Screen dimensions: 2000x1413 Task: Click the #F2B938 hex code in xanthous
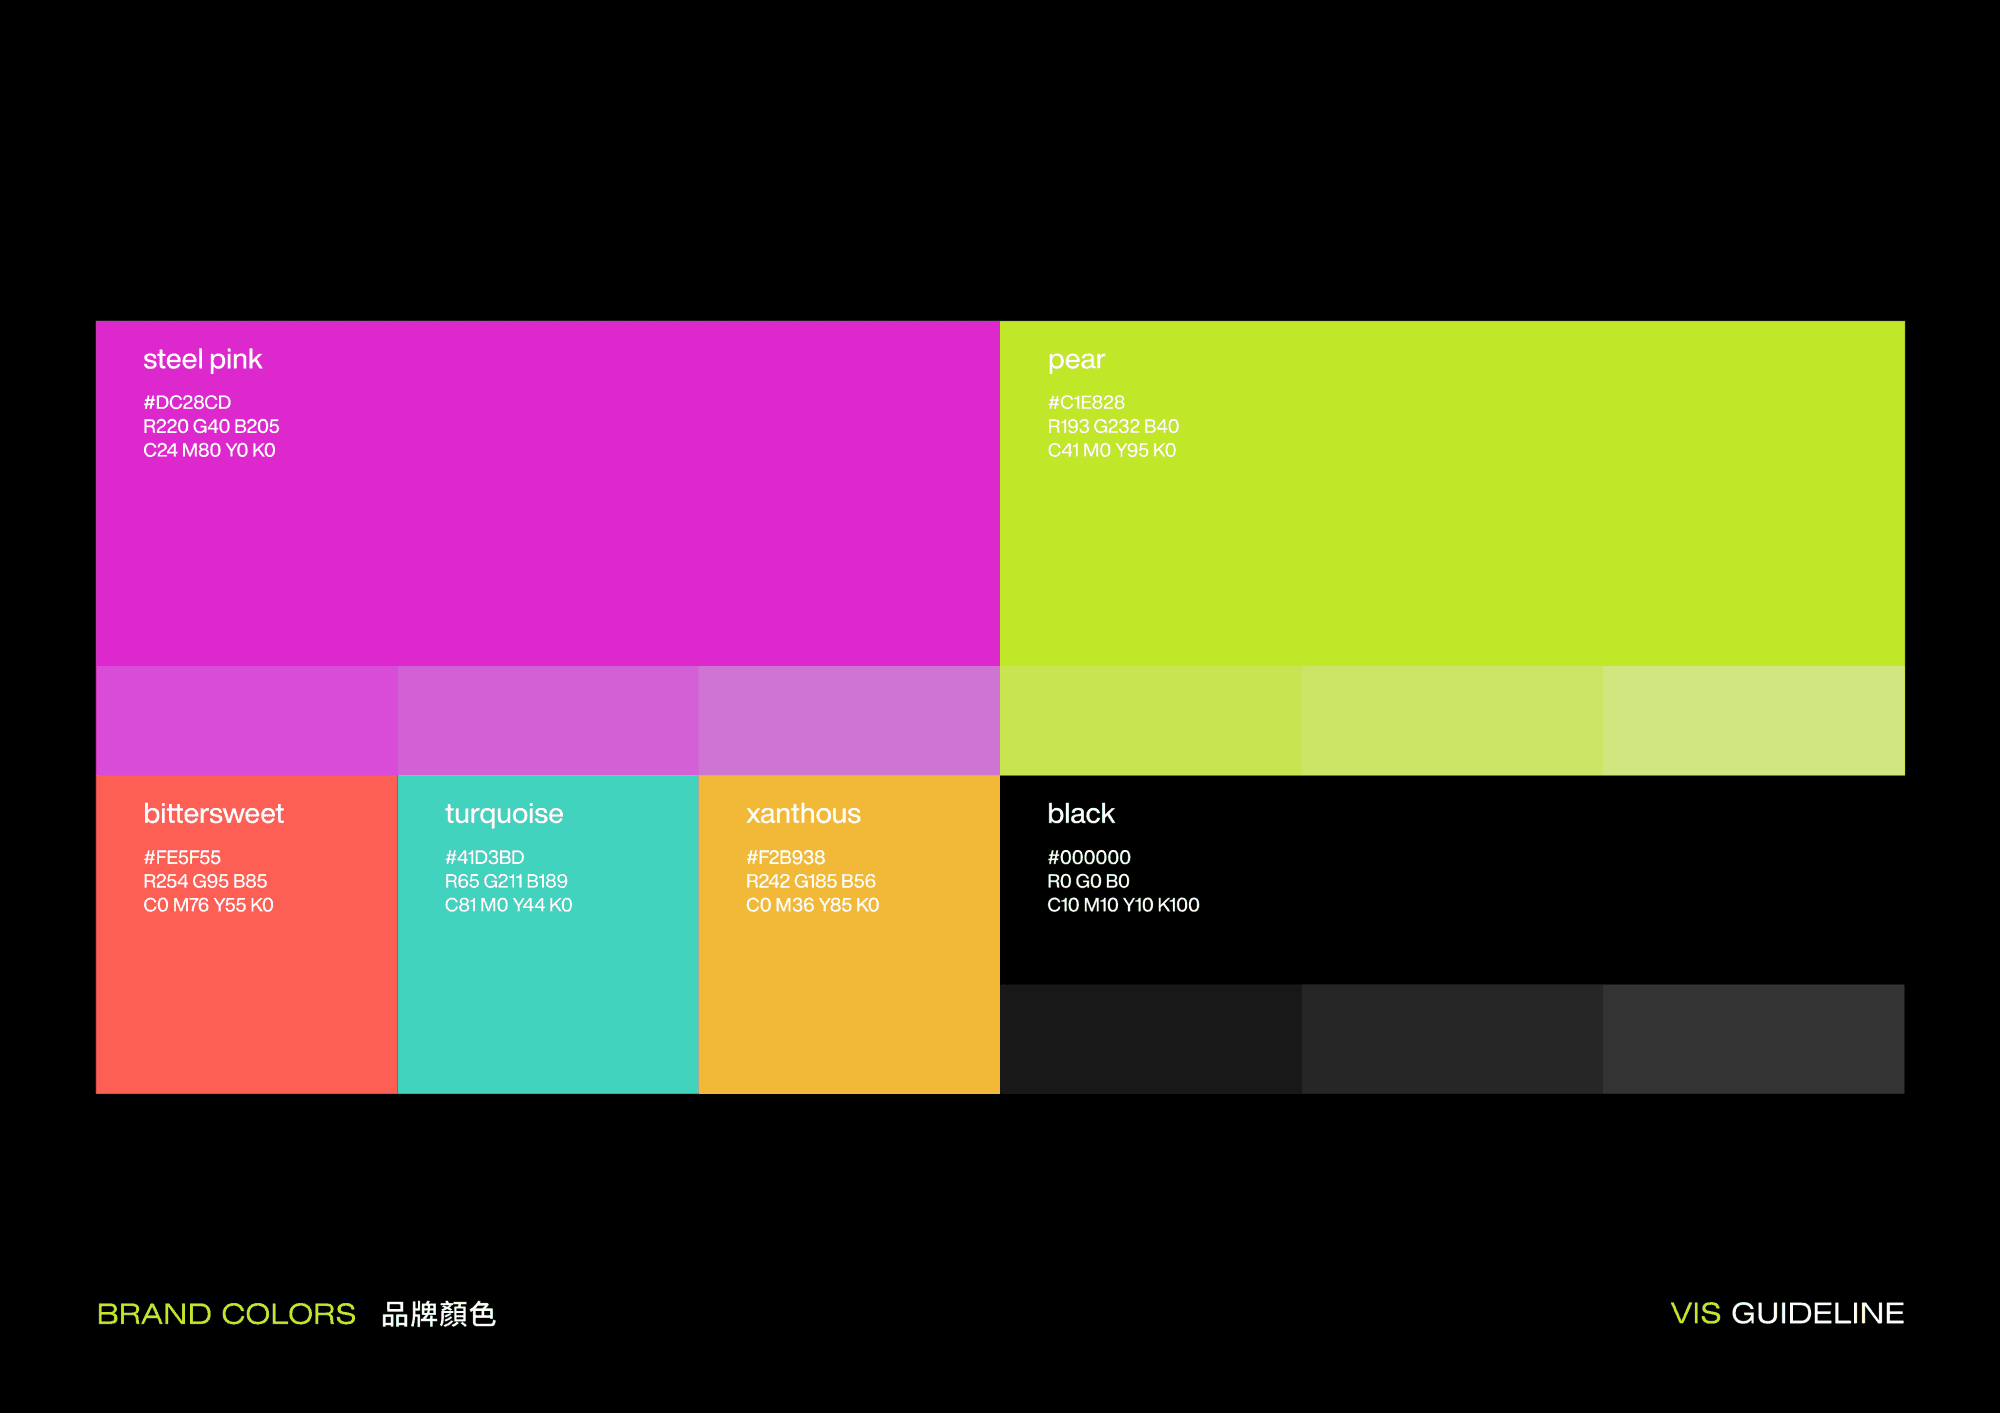click(785, 857)
